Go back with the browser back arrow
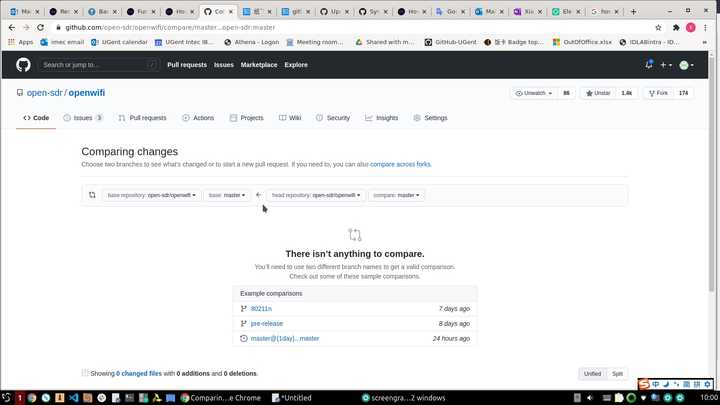 click(x=12, y=28)
